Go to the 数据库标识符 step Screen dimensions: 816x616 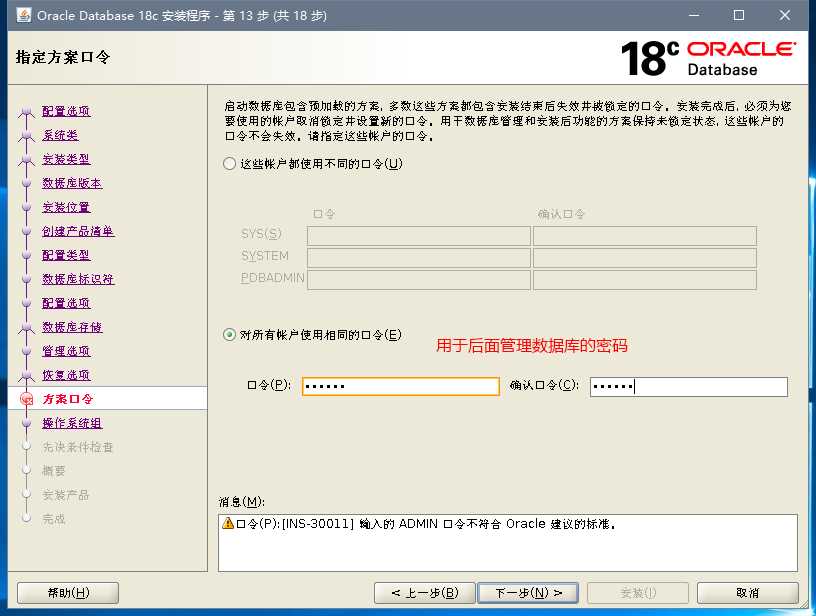(x=78, y=279)
